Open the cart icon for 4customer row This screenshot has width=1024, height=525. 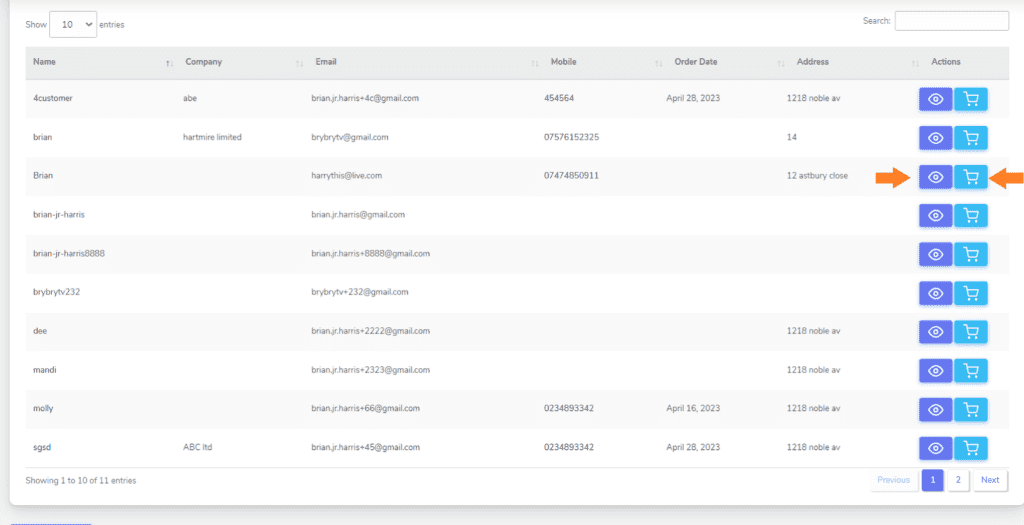(x=971, y=99)
